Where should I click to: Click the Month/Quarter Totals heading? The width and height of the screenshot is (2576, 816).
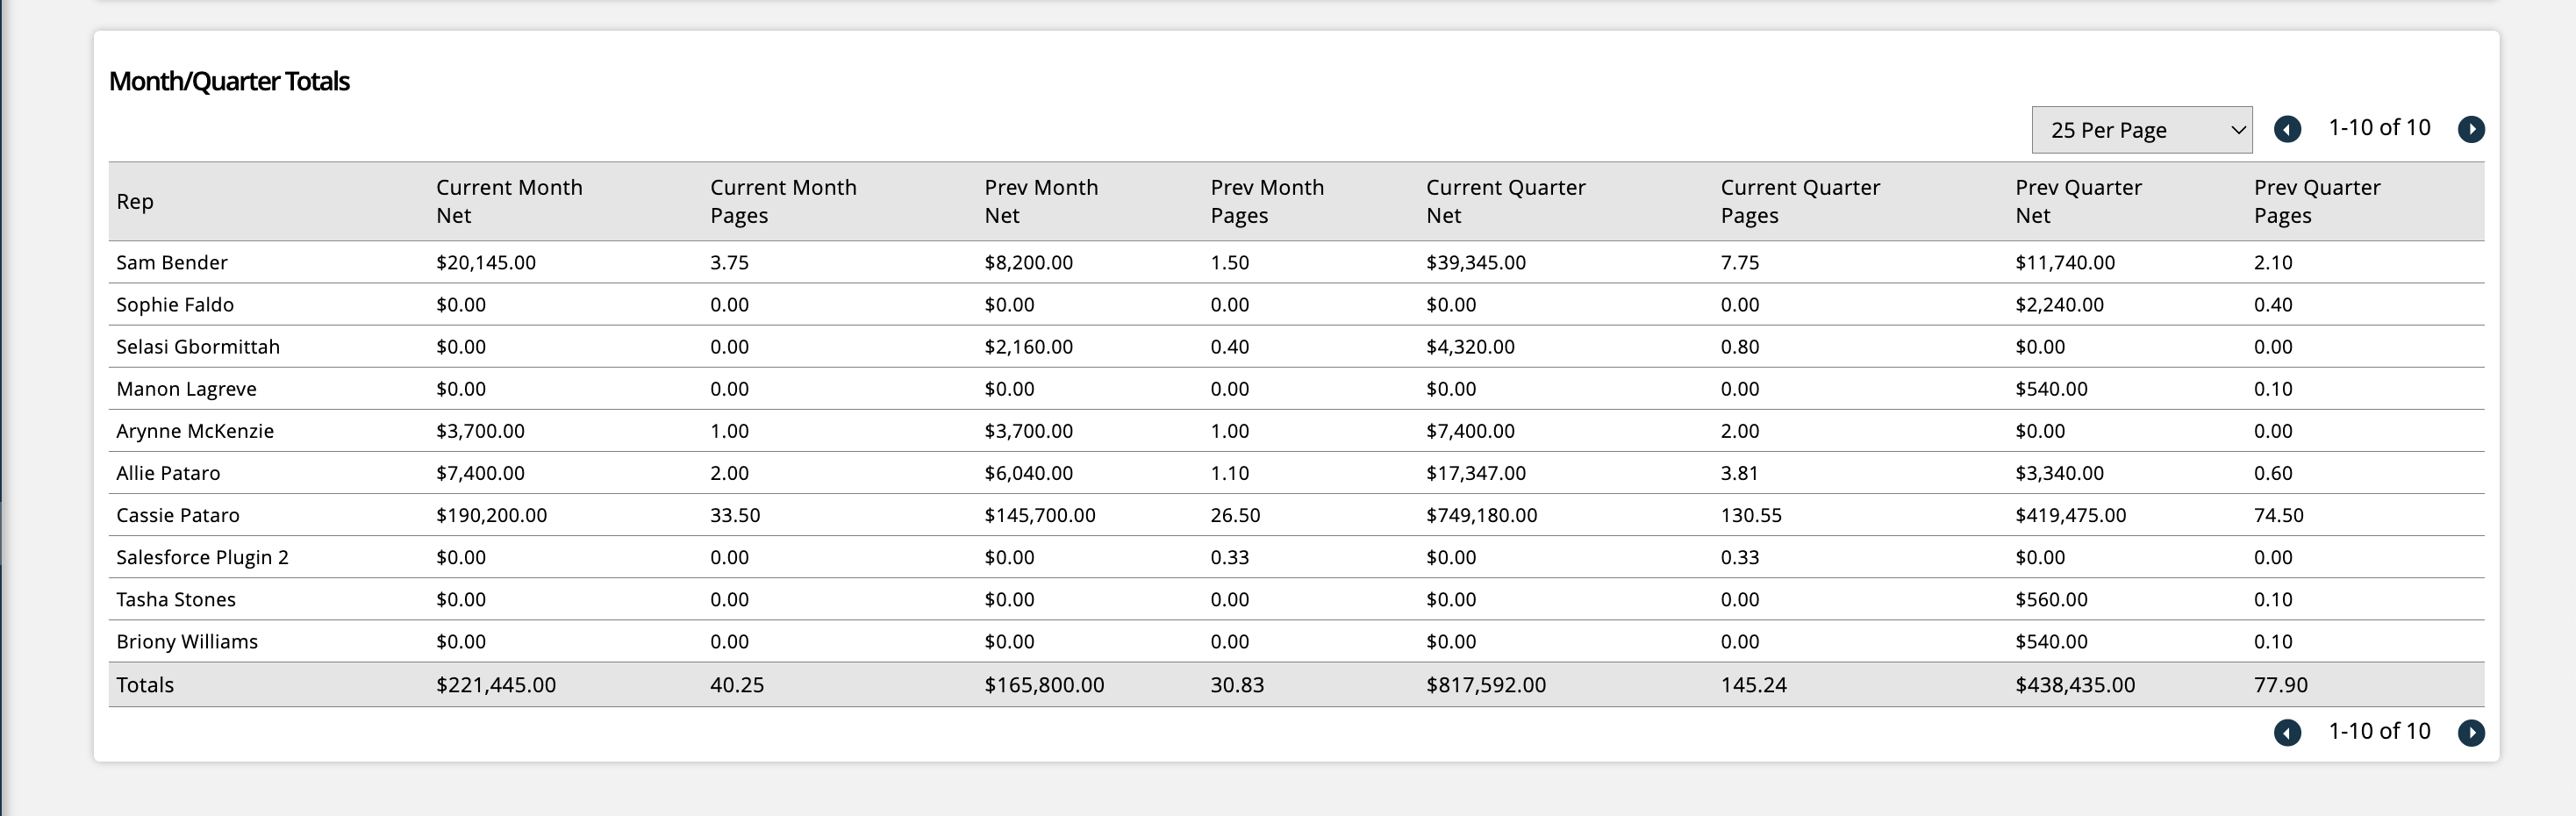click(229, 81)
